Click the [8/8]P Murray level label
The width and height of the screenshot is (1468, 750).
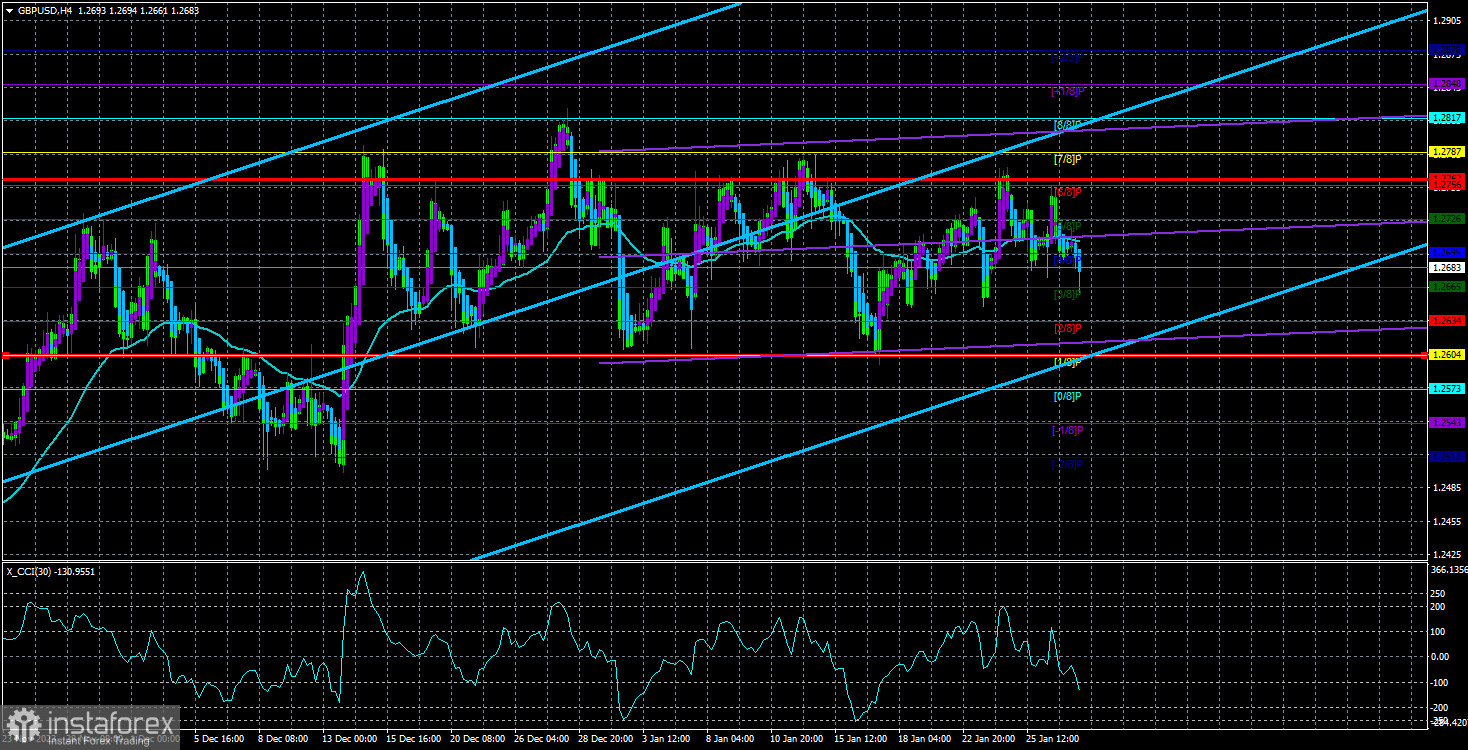[x=1068, y=126]
